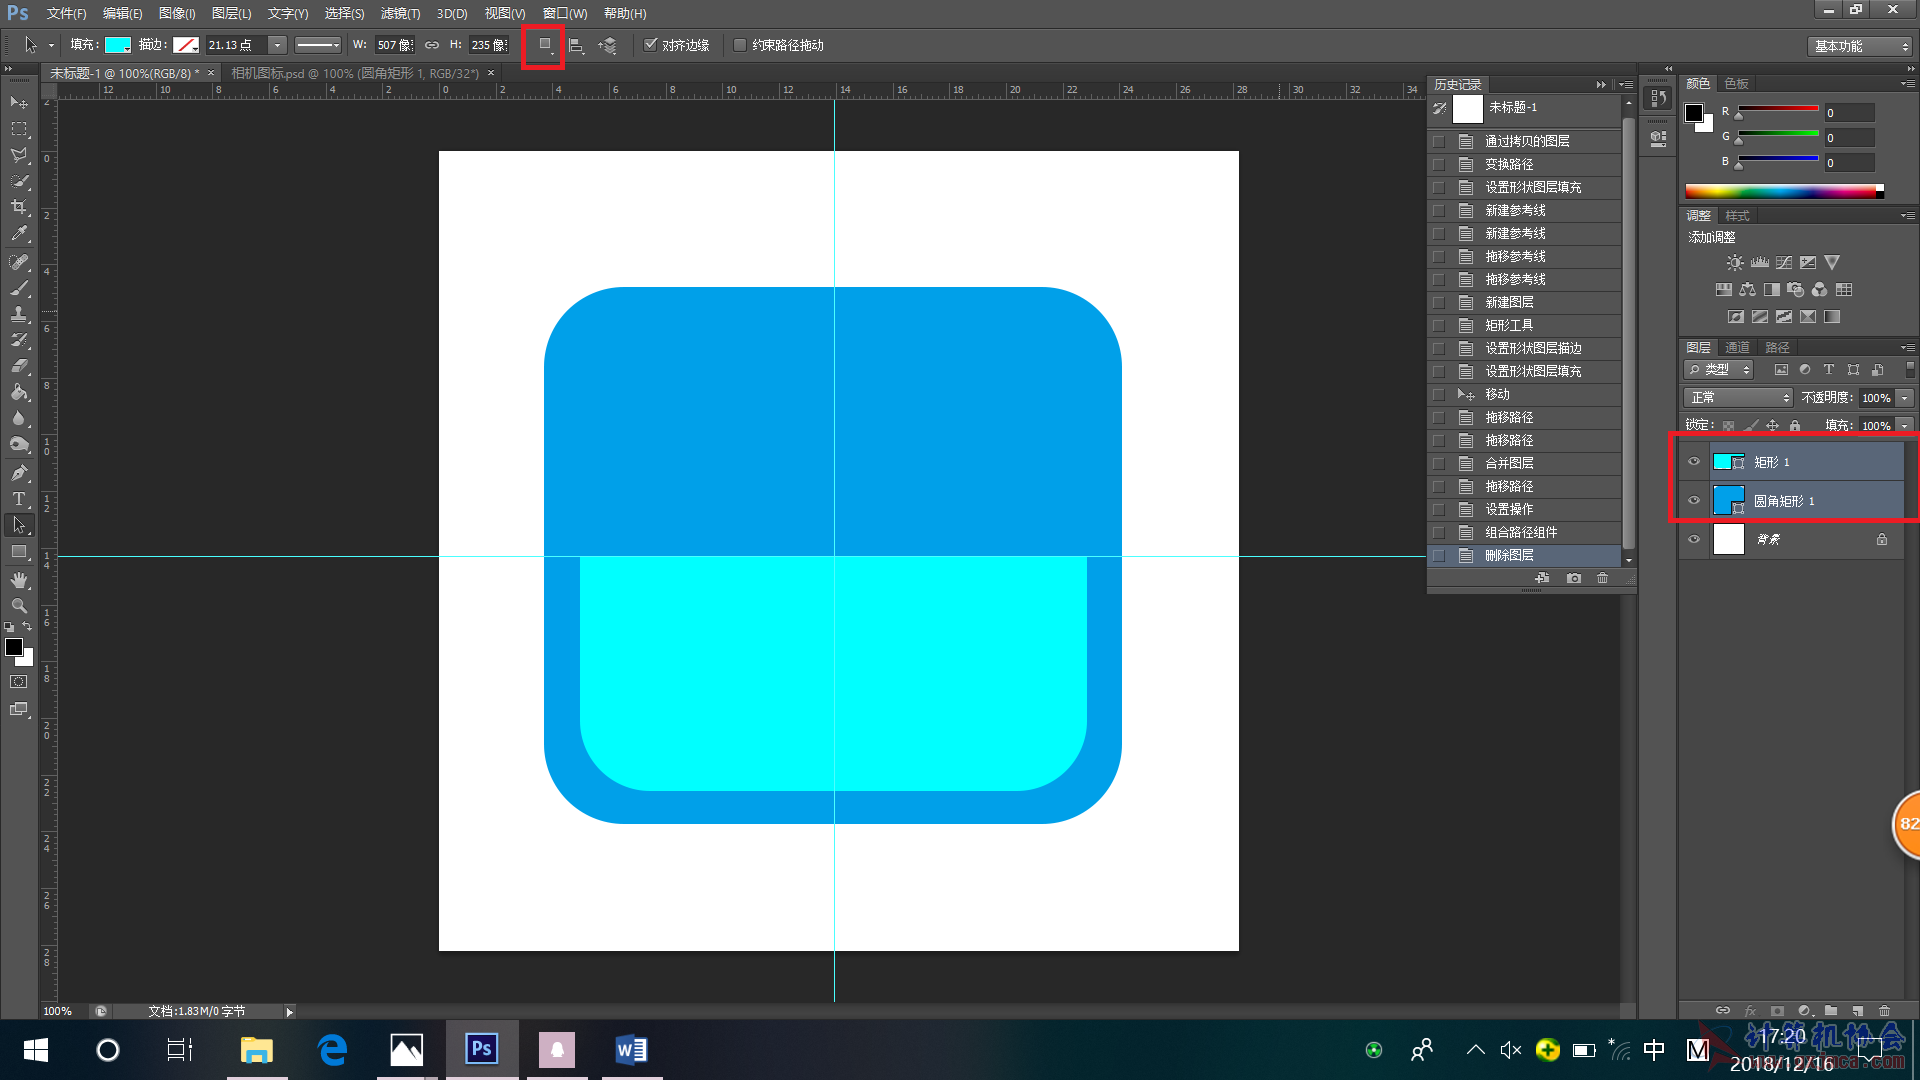The image size is (1920, 1080).
Task: Select the Pen tool
Action: click(19, 472)
